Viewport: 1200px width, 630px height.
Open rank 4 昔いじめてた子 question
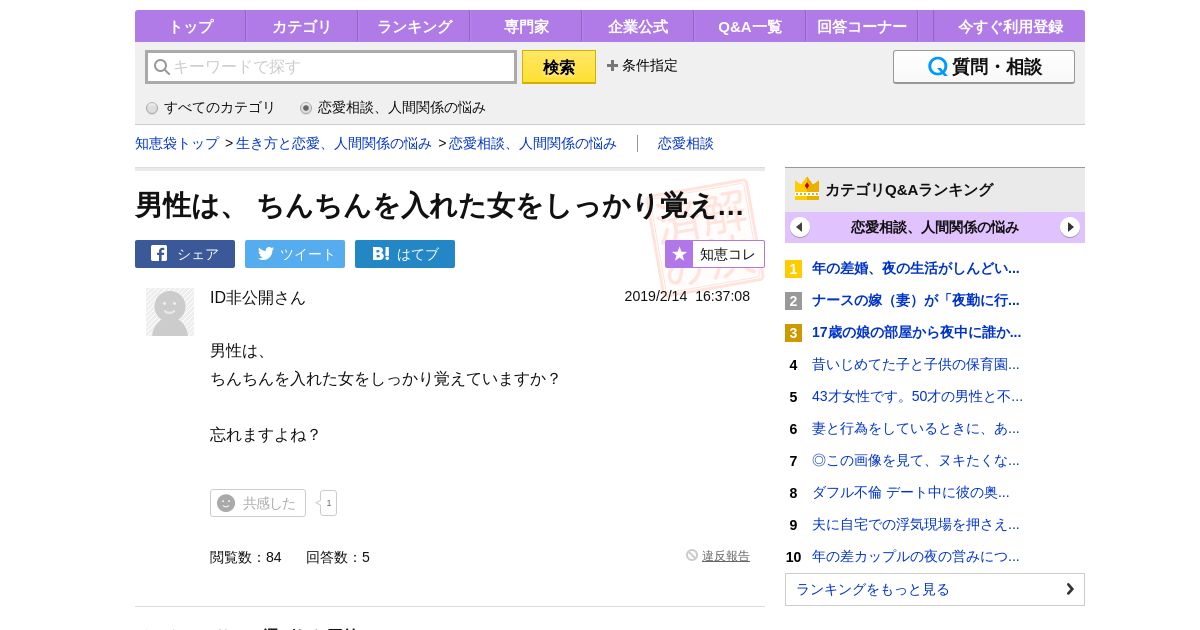click(x=916, y=364)
